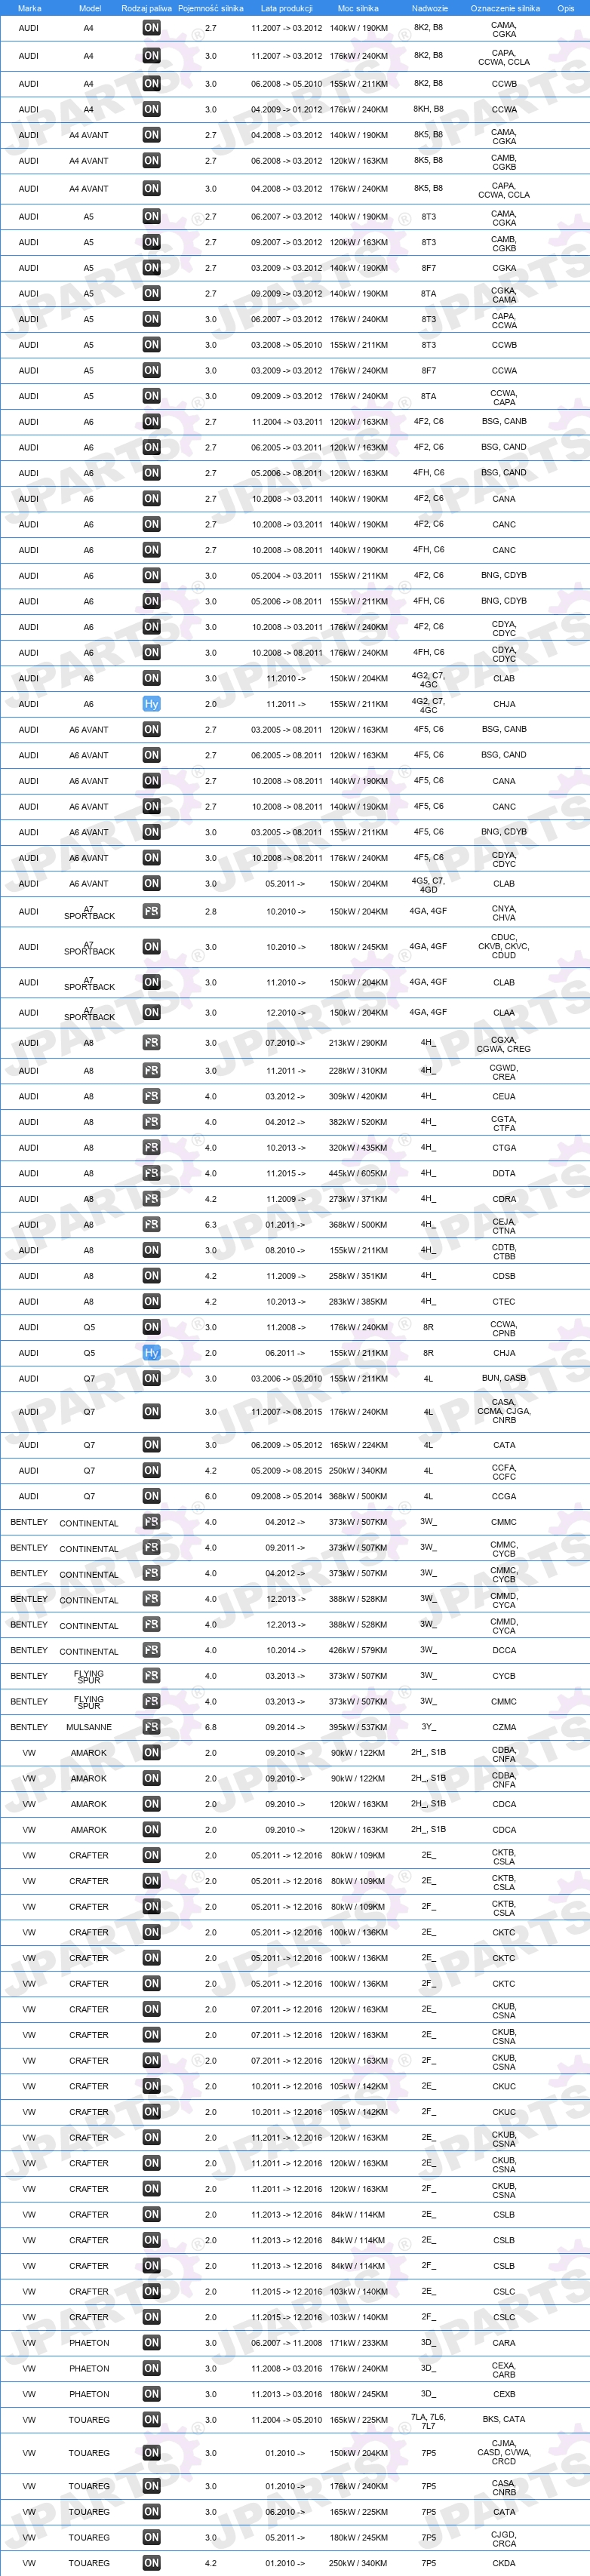Click ON icon for Audi A8 CDSB row

click(151, 1276)
